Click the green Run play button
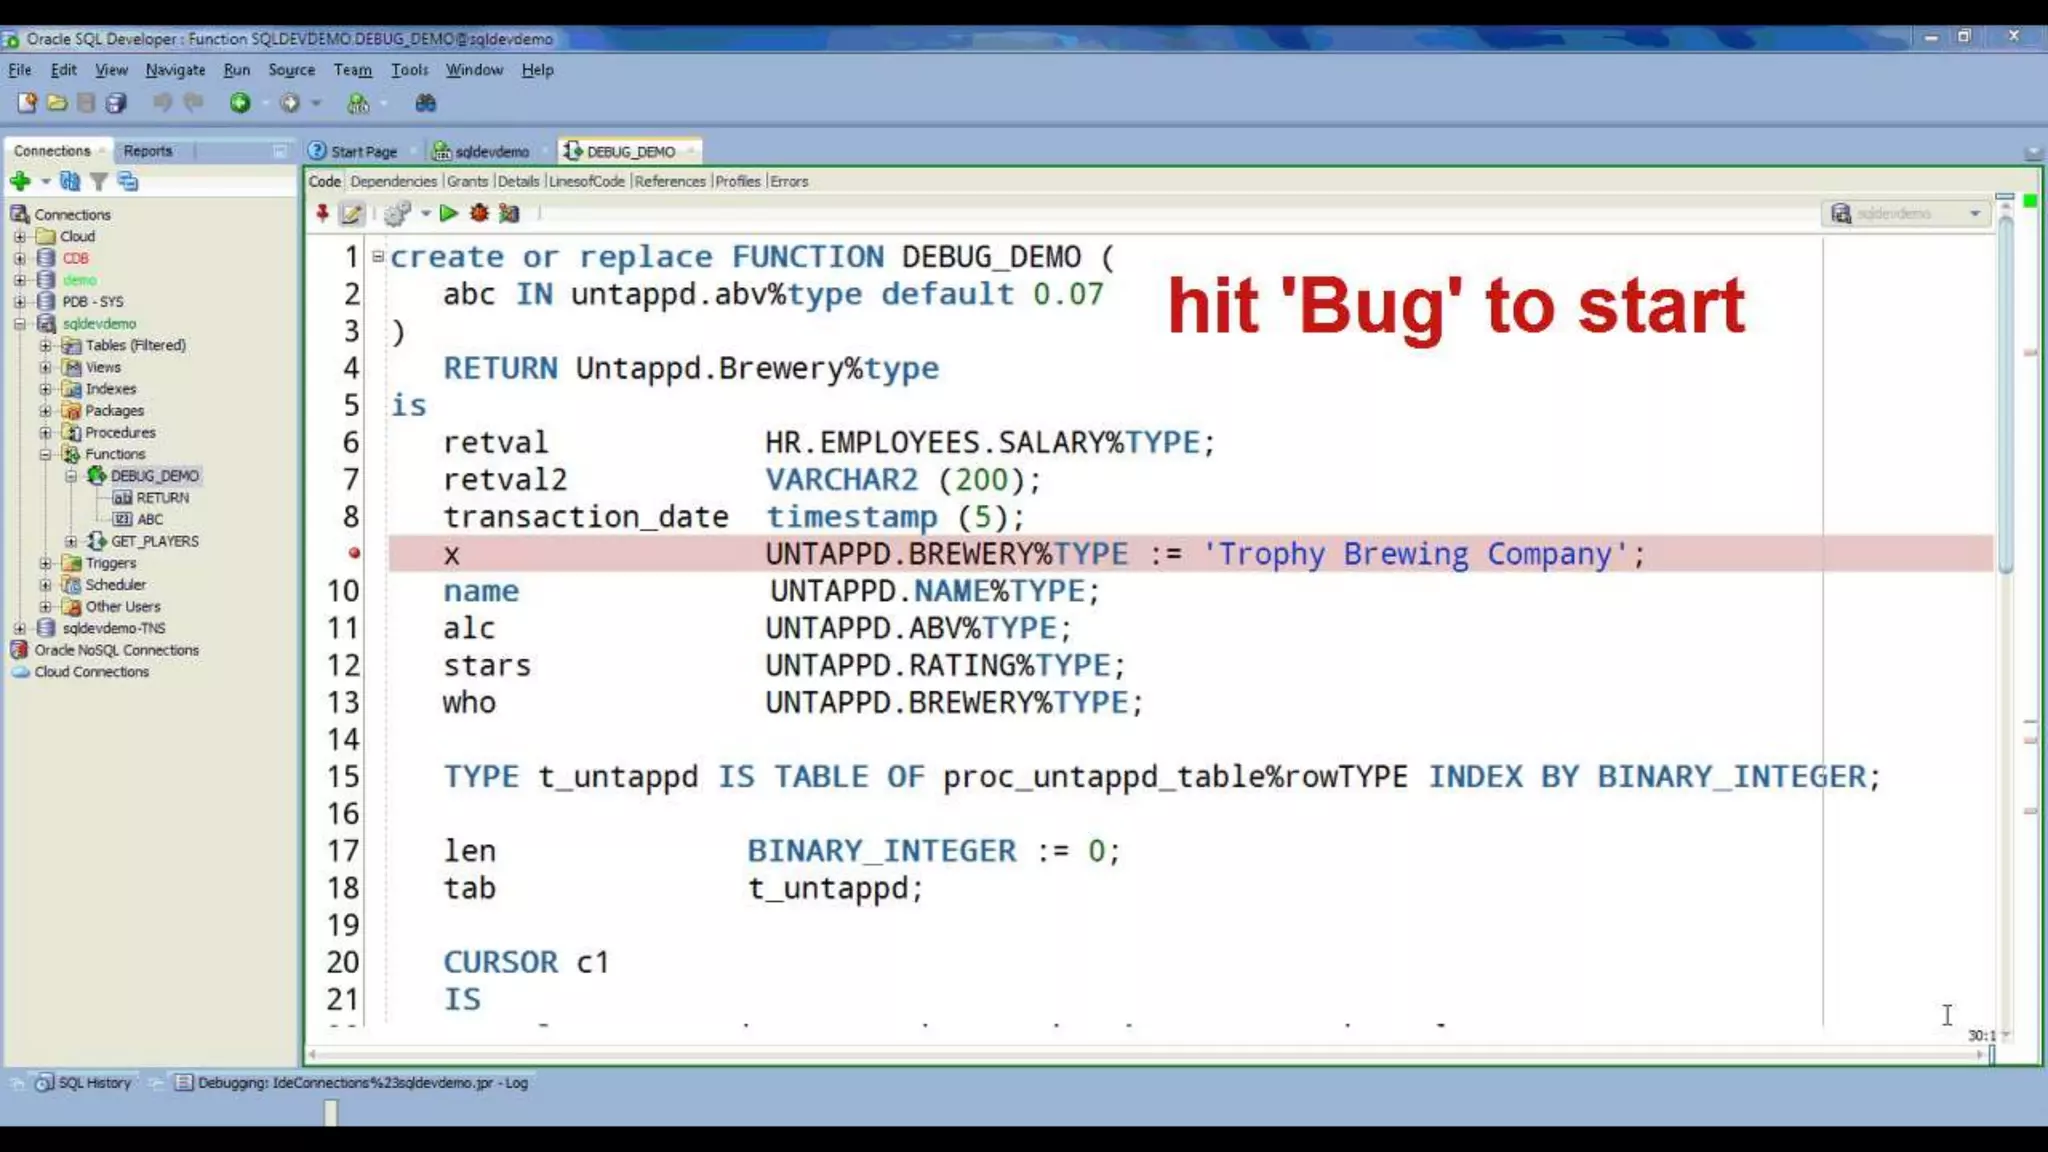 449,213
